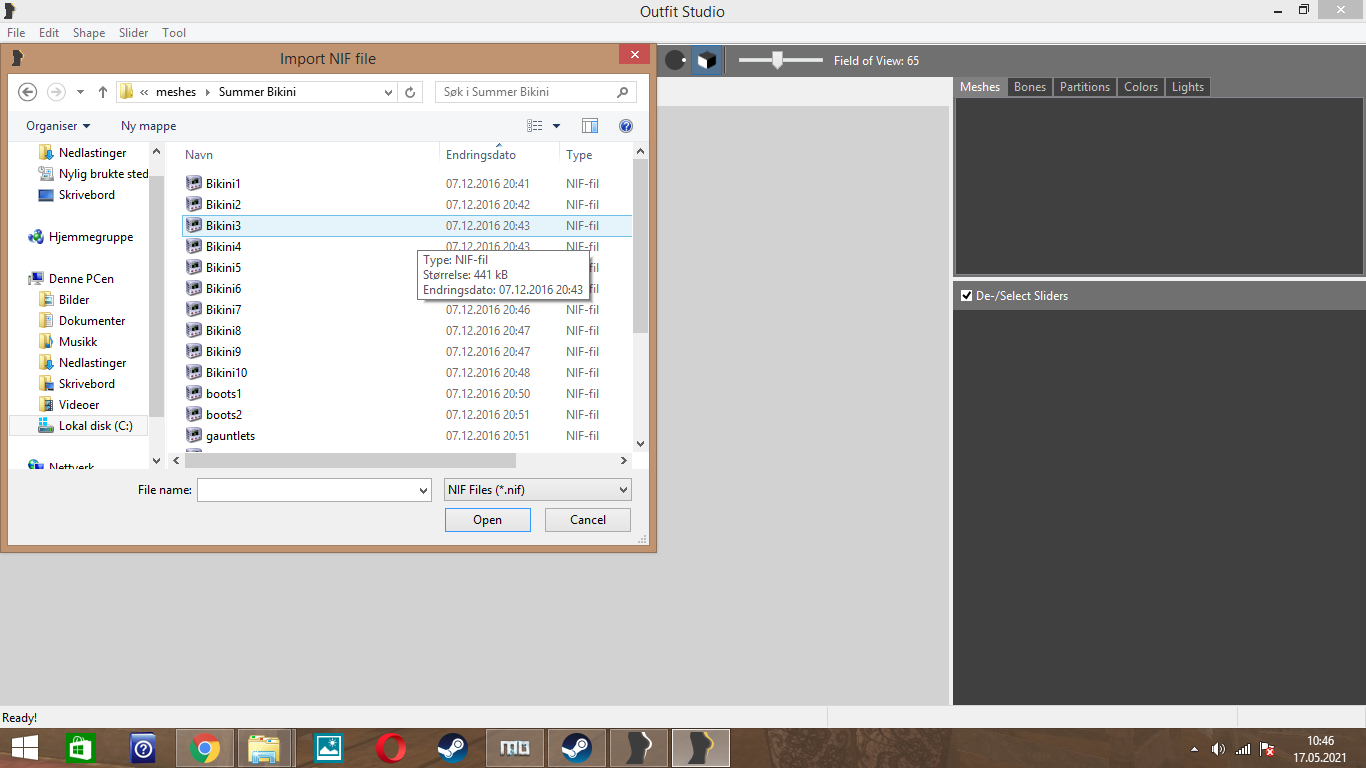Uncheck the De-/Select Sliders checkbox
This screenshot has height=768, width=1366.
[x=967, y=296]
